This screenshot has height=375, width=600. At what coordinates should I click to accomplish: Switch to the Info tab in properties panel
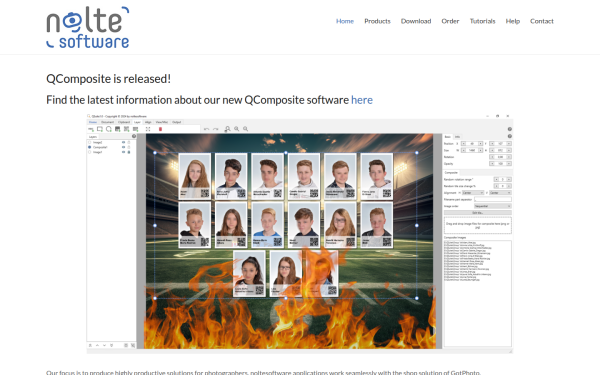457,137
